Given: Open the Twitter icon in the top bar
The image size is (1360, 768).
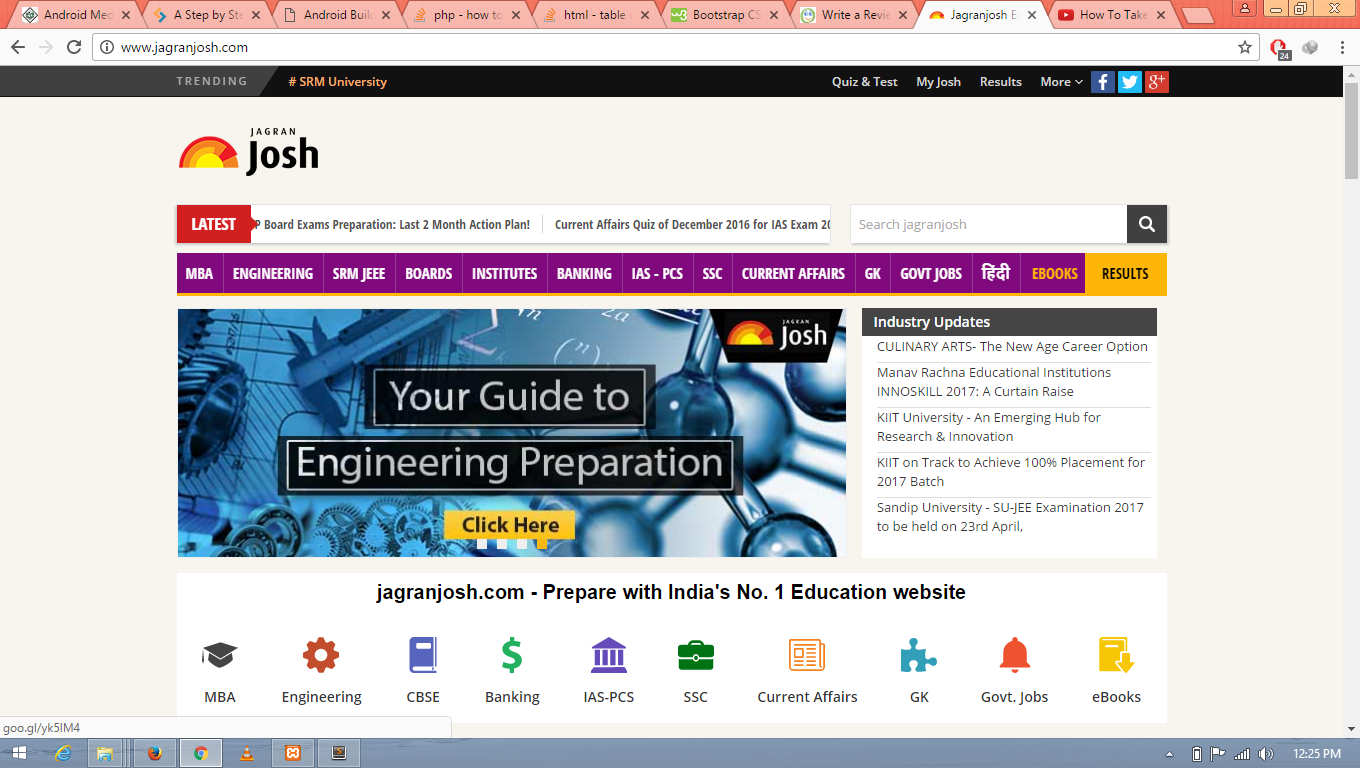Looking at the screenshot, I should (x=1130, y=82).
